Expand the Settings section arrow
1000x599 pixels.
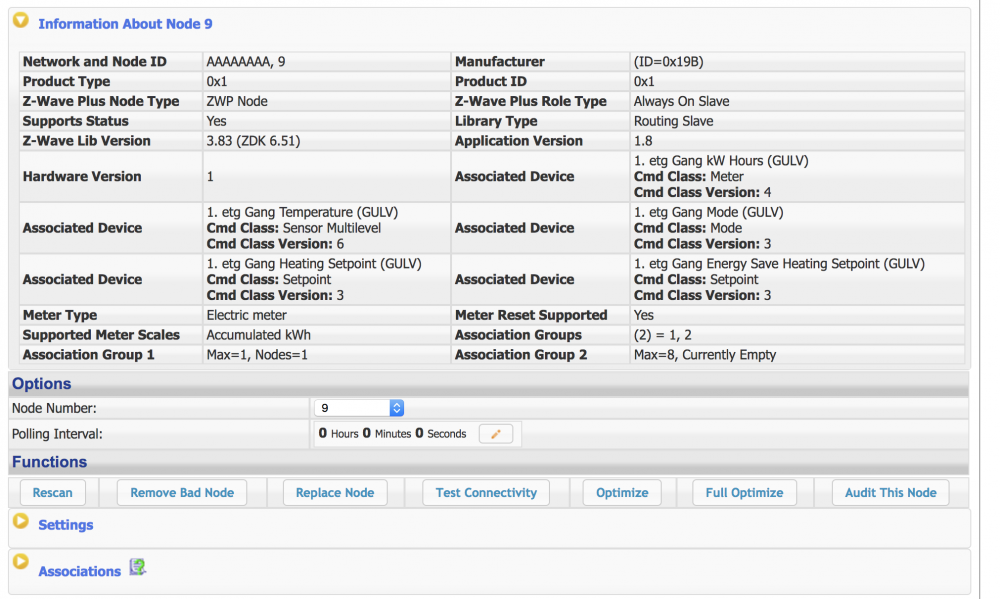(20, 521)
